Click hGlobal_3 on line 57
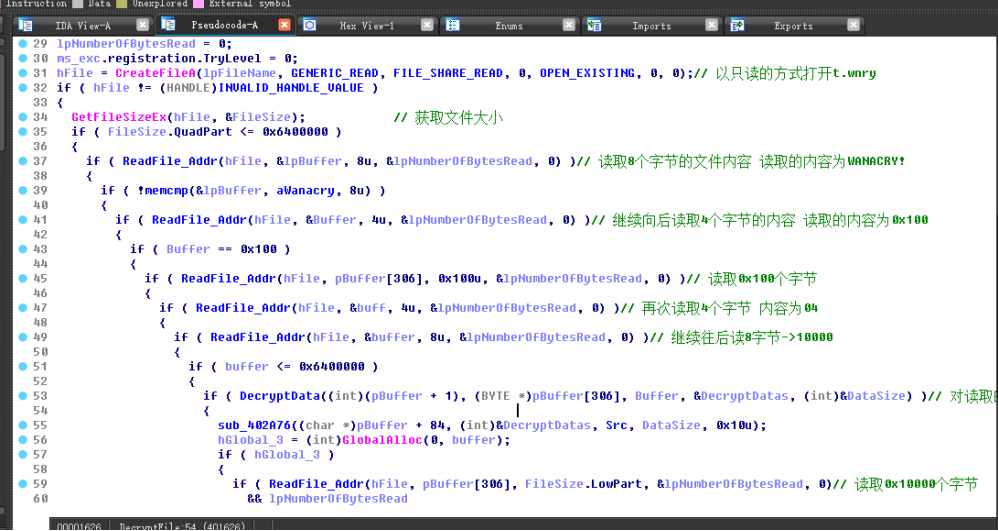 pyautogui.click(x=287, y=455)
